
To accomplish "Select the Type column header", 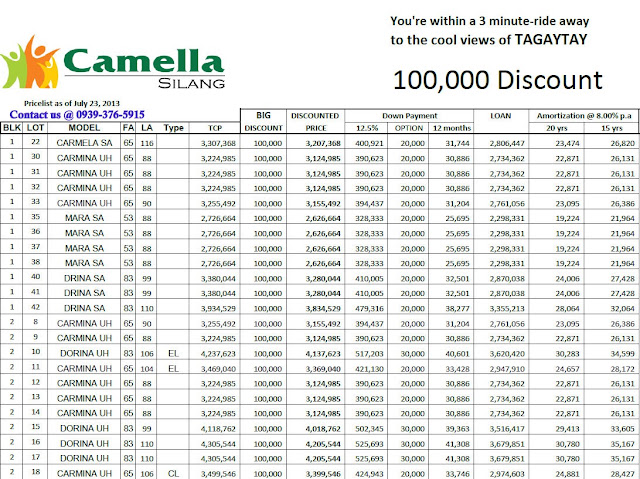I will (x=173, y=128).
